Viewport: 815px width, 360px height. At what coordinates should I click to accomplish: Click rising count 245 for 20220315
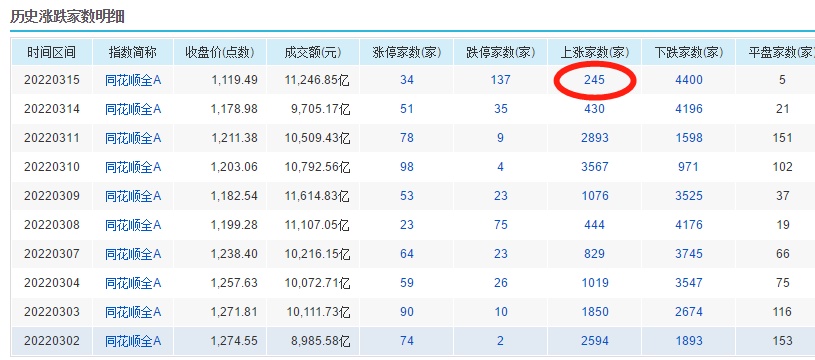click(x=595, y=80)
